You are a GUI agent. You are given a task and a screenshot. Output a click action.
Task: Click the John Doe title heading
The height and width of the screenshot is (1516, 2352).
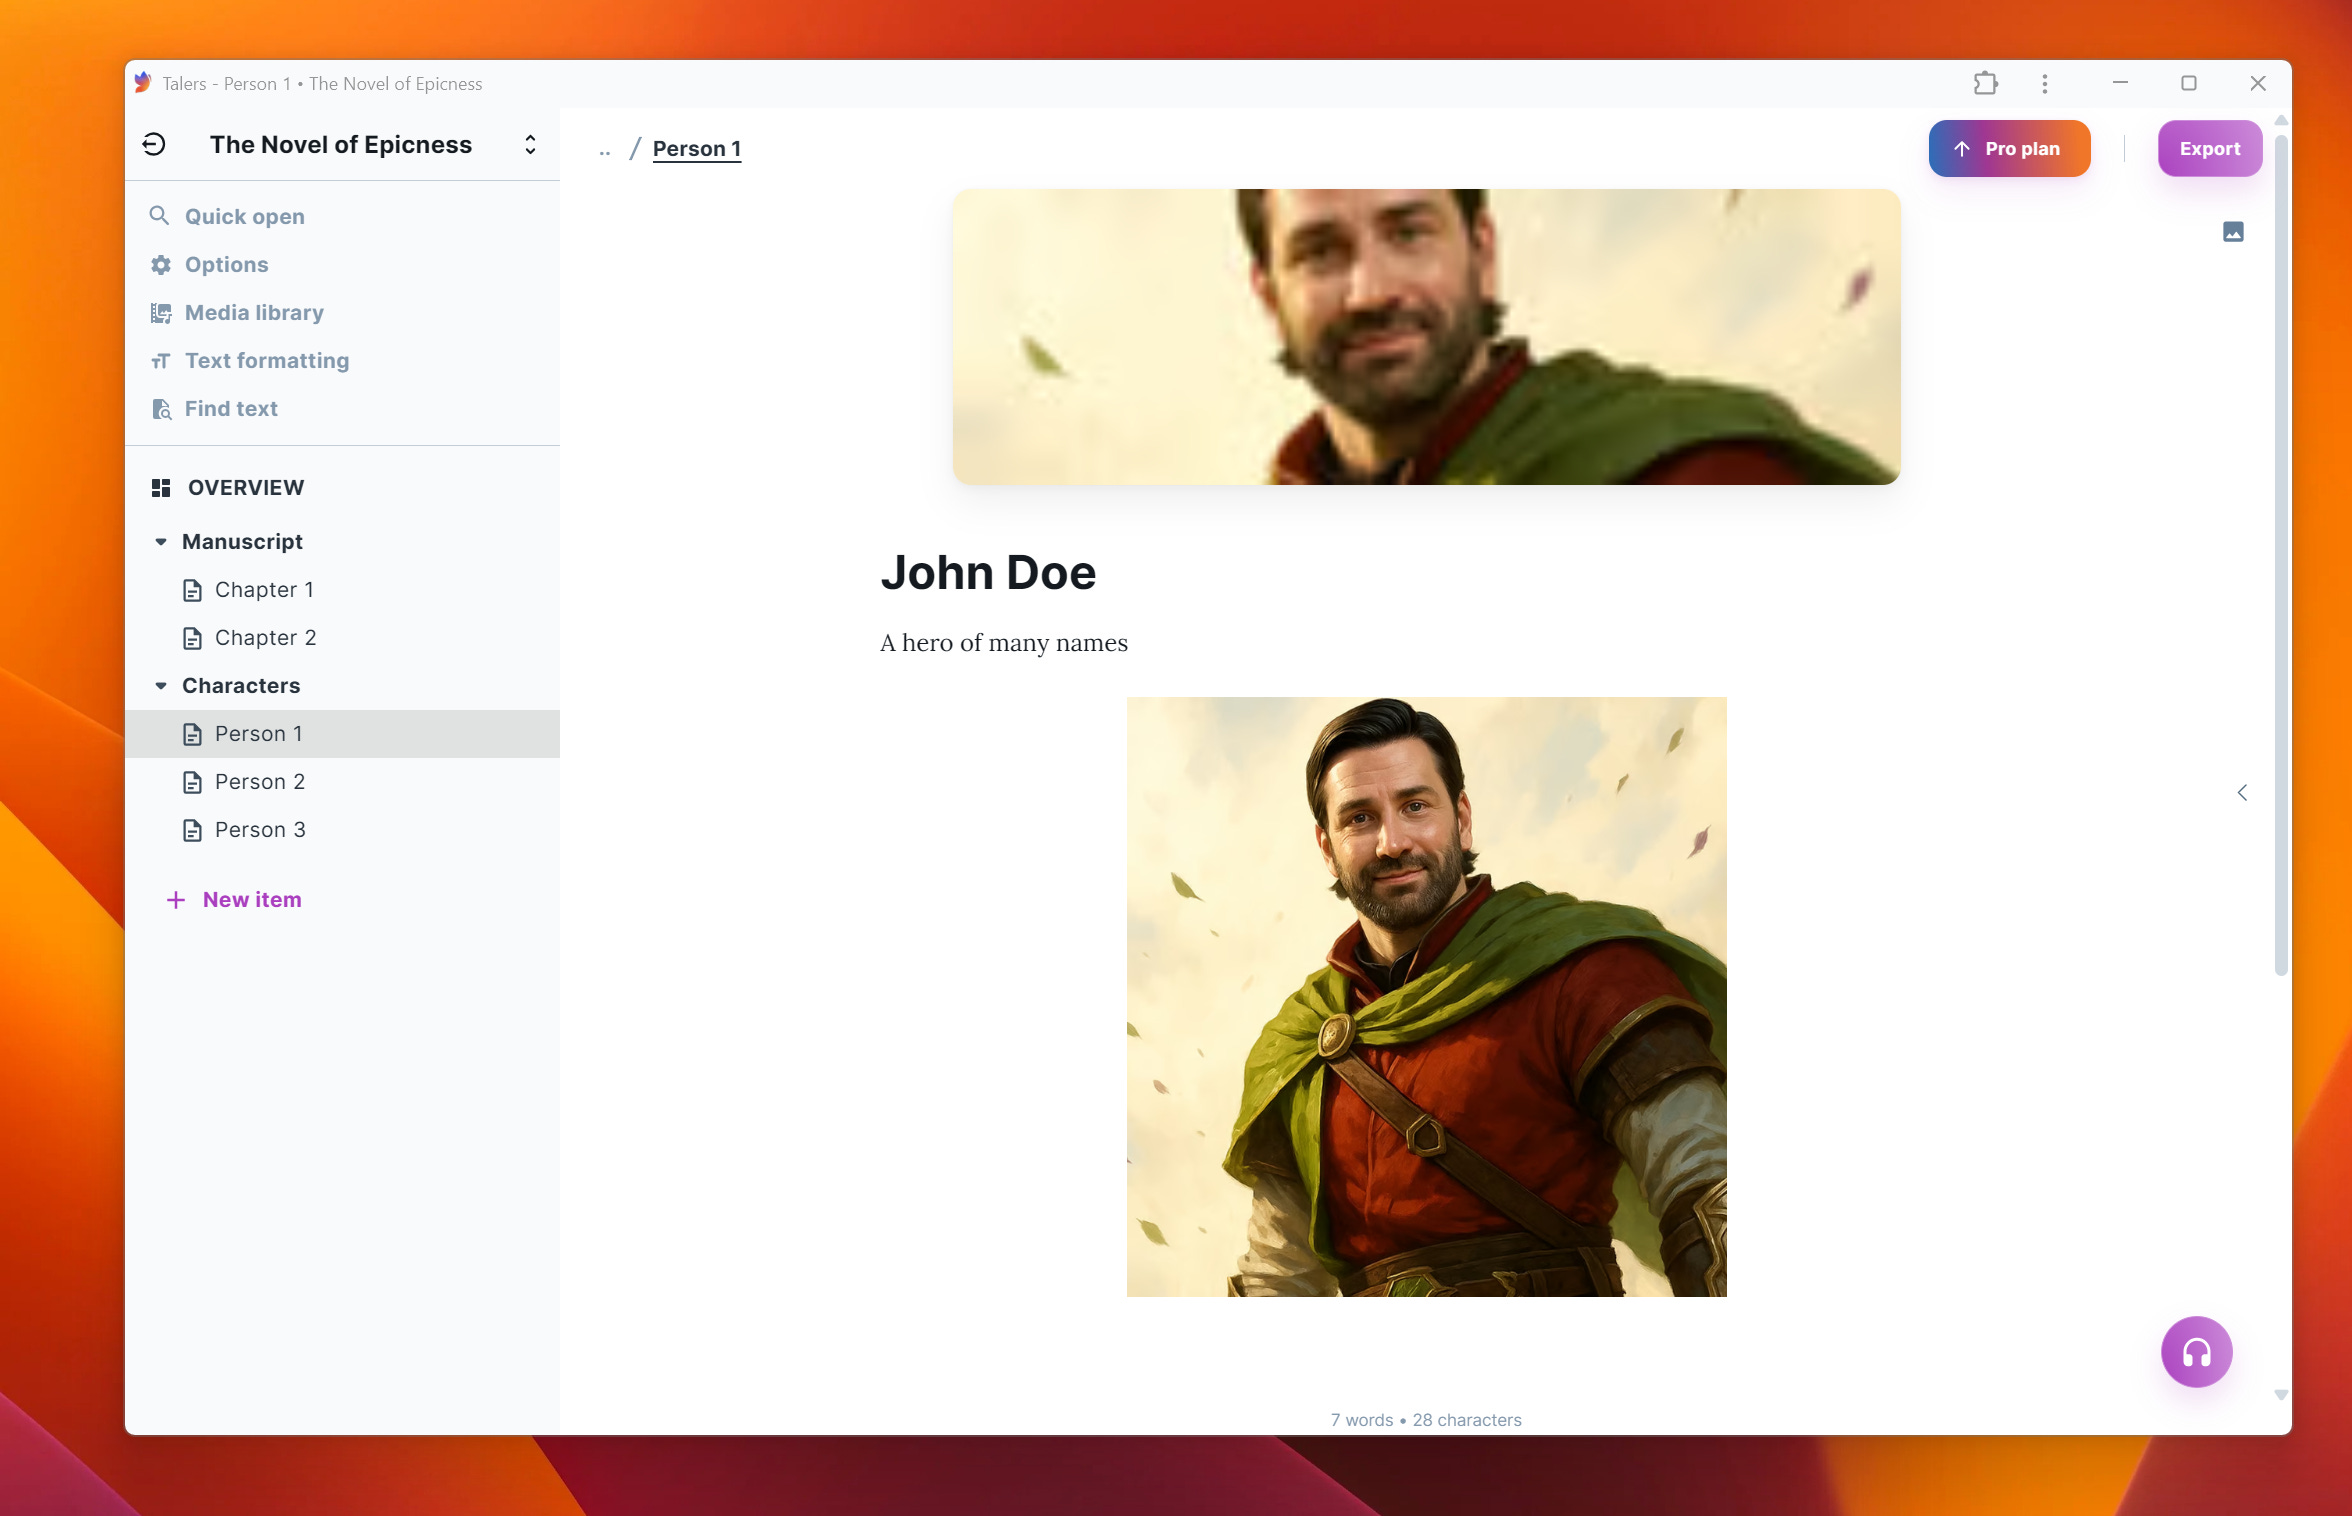click(x=988, y=572)
